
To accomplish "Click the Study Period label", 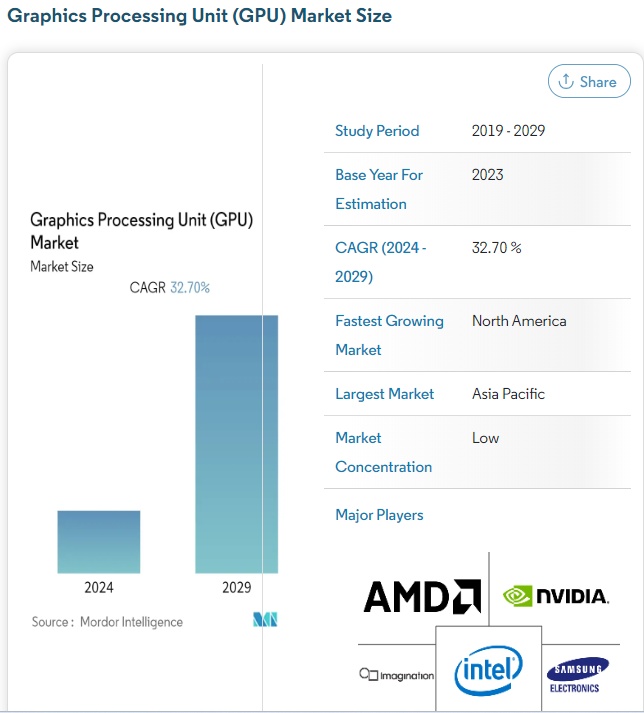I will 377,131.
